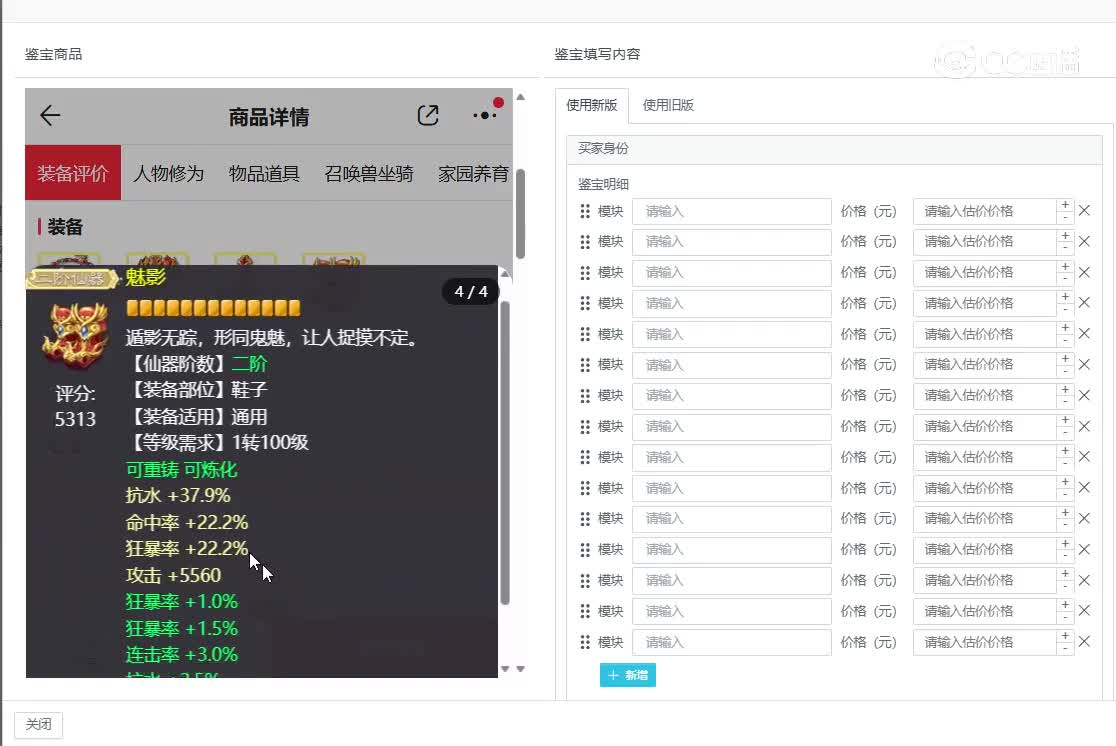Click the 连击率 +3.0% attribute
Viewport: 1116px width, 746px height.
[181, 655]
